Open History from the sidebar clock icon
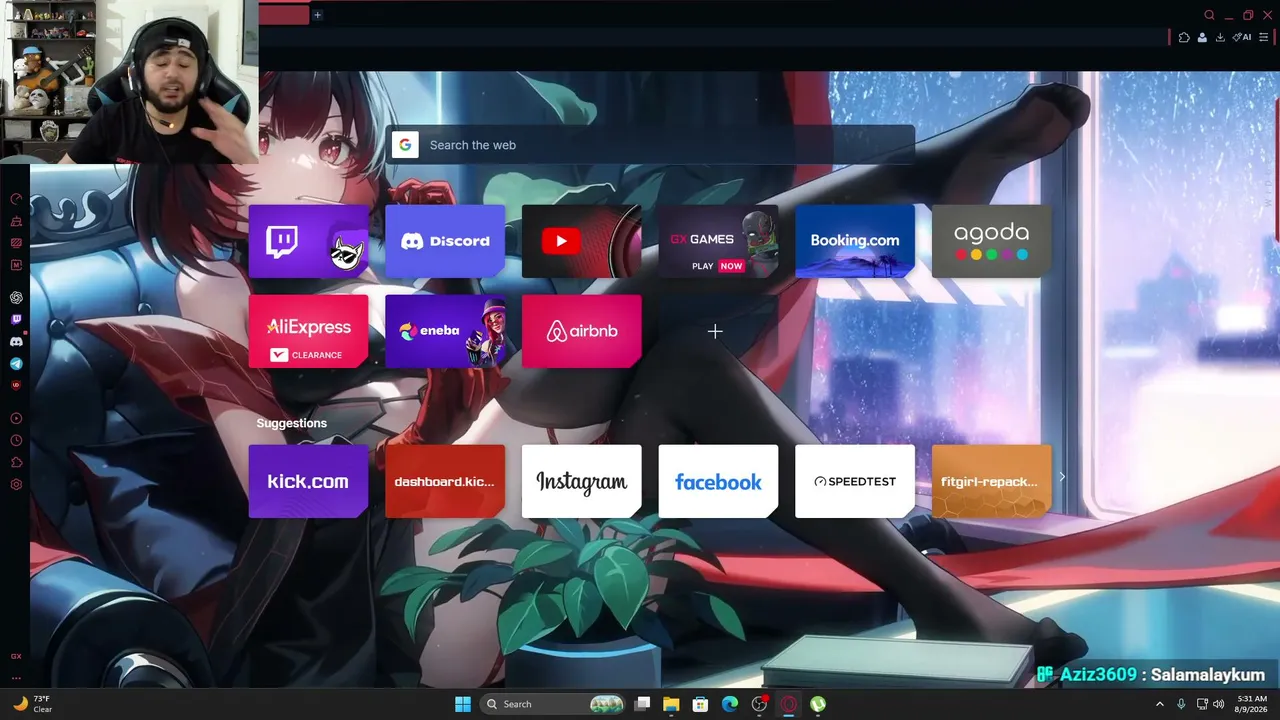Screen dimensions: 1280x720 (16, 440)
